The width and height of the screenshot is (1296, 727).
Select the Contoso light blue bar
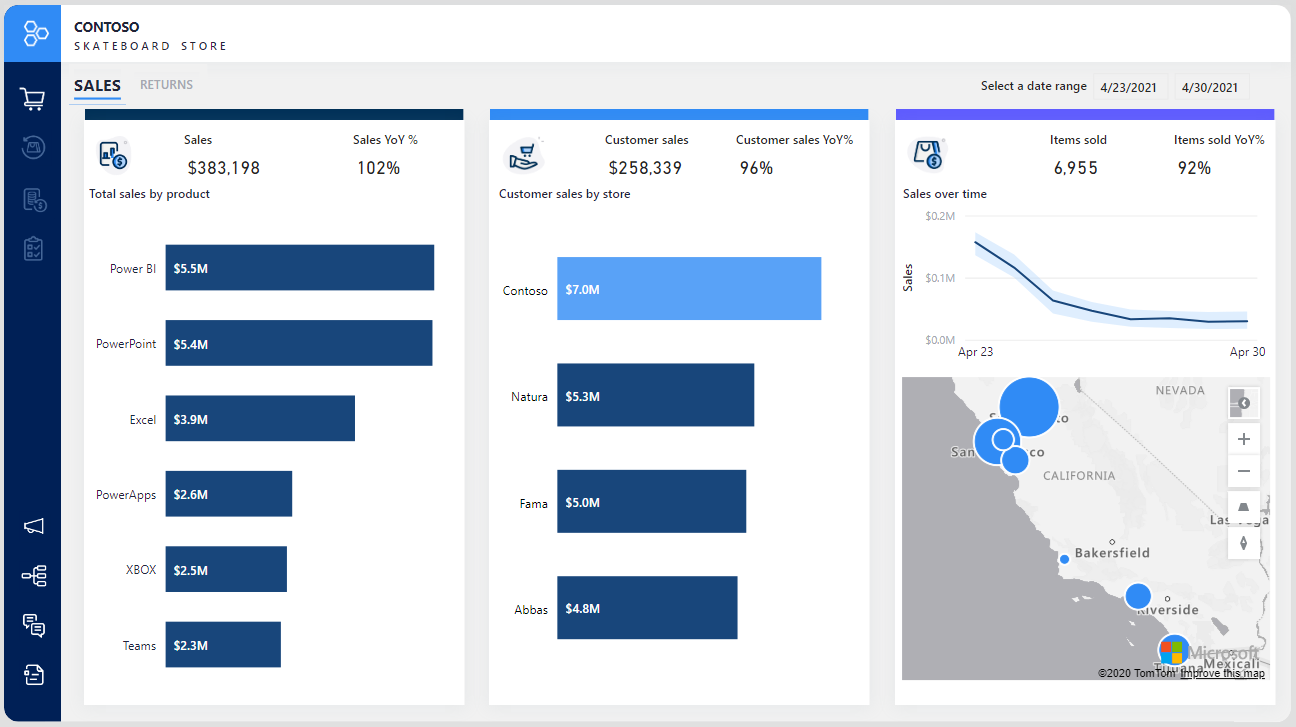point(689,289)
